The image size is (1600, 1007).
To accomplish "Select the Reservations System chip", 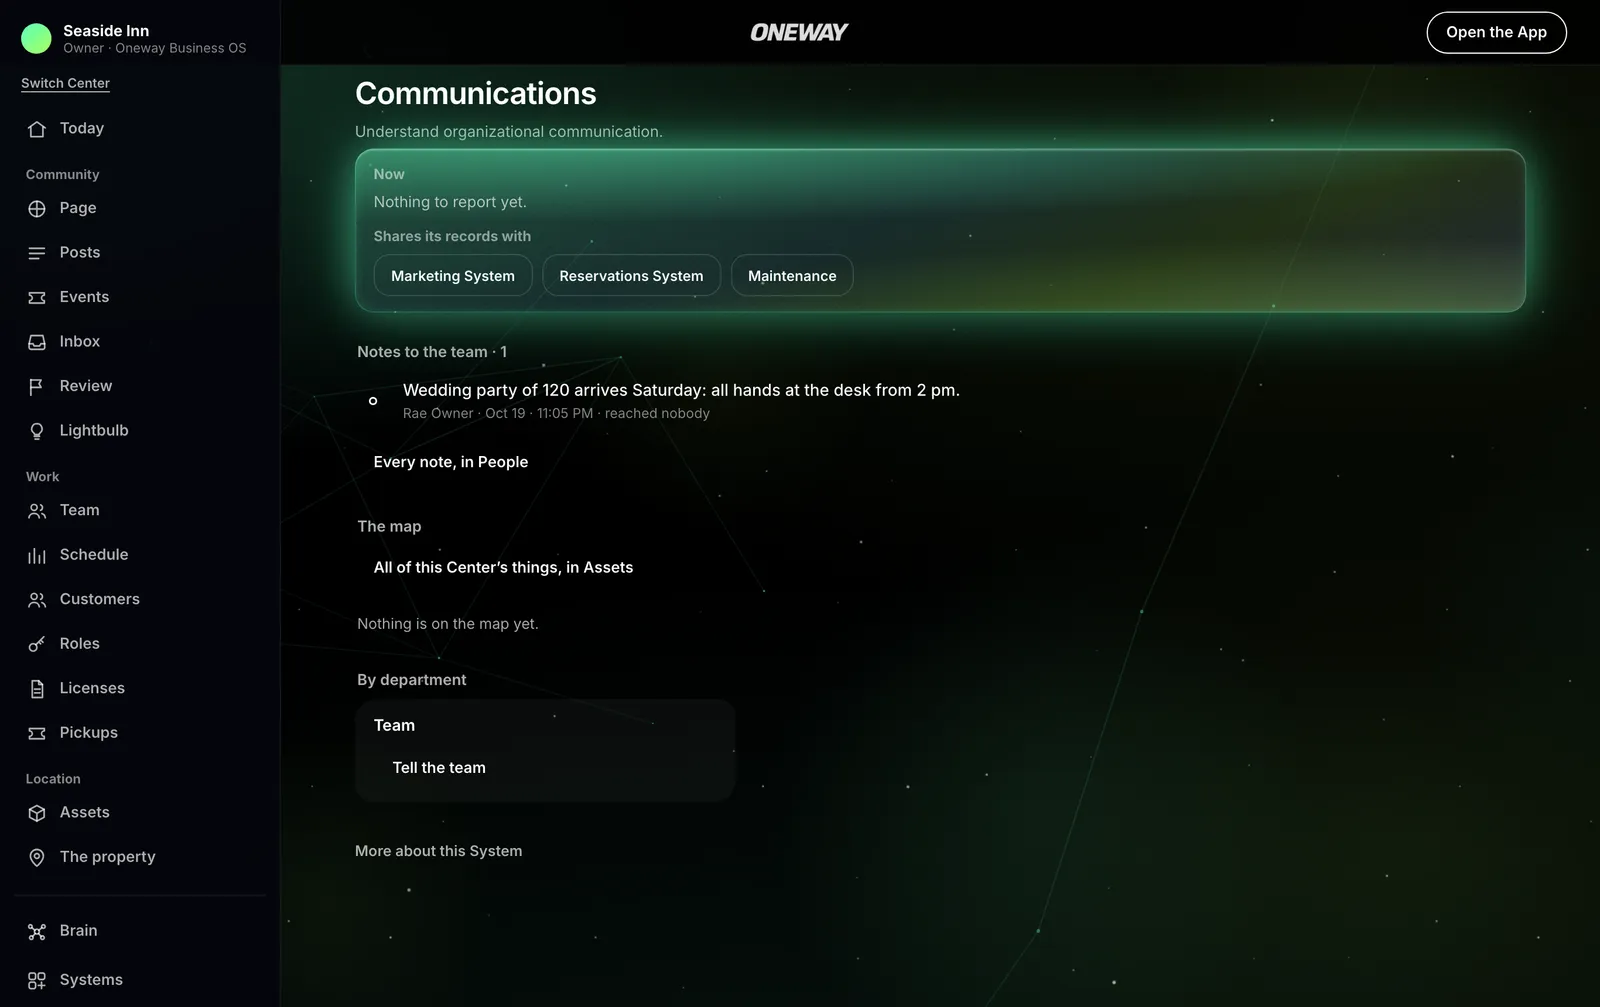I will pyautogui.click(x=631, y=276).
